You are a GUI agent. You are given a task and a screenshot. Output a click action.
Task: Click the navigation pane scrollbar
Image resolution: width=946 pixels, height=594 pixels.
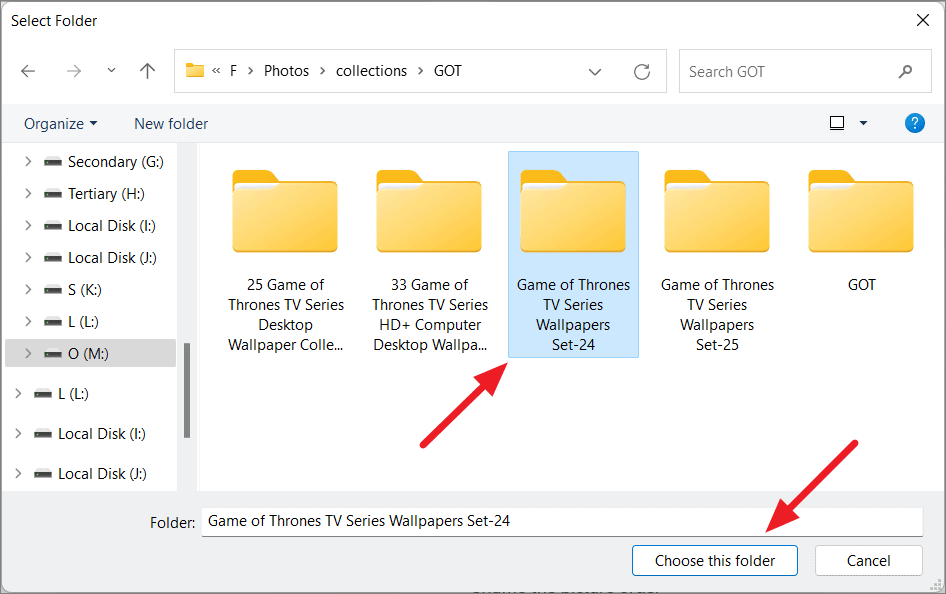(x=187, y=390)
